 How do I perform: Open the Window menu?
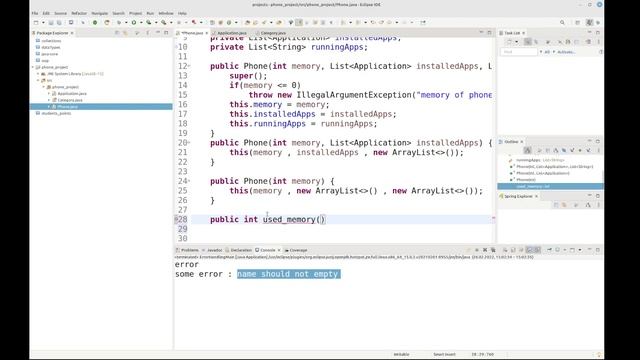(x=166, y=13)
